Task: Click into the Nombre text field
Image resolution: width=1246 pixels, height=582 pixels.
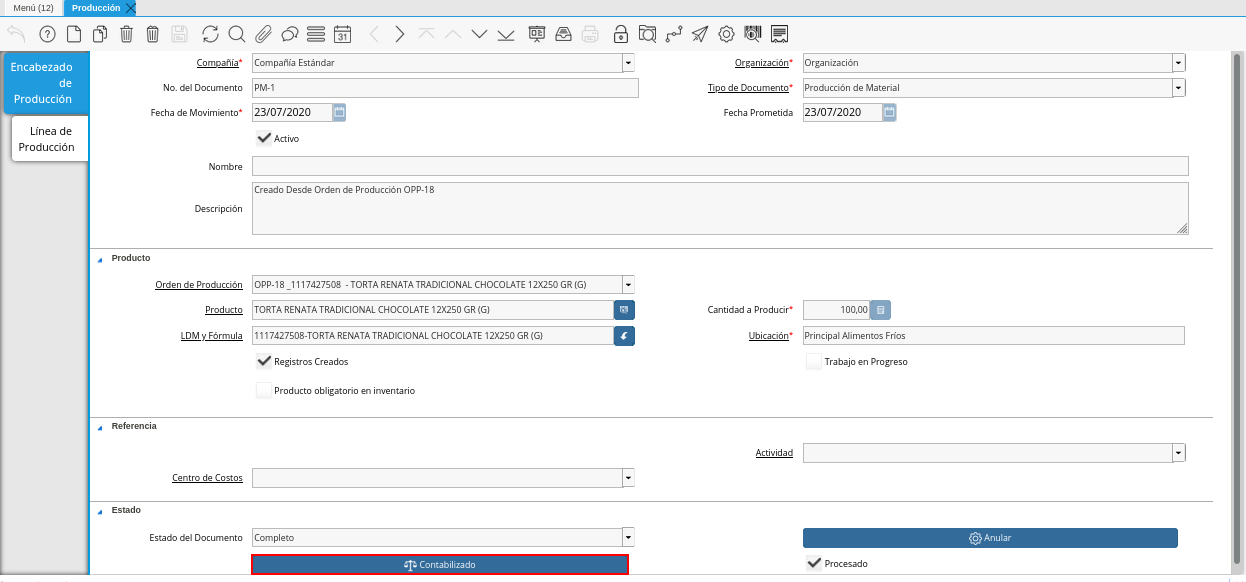Action: (720, 166)
